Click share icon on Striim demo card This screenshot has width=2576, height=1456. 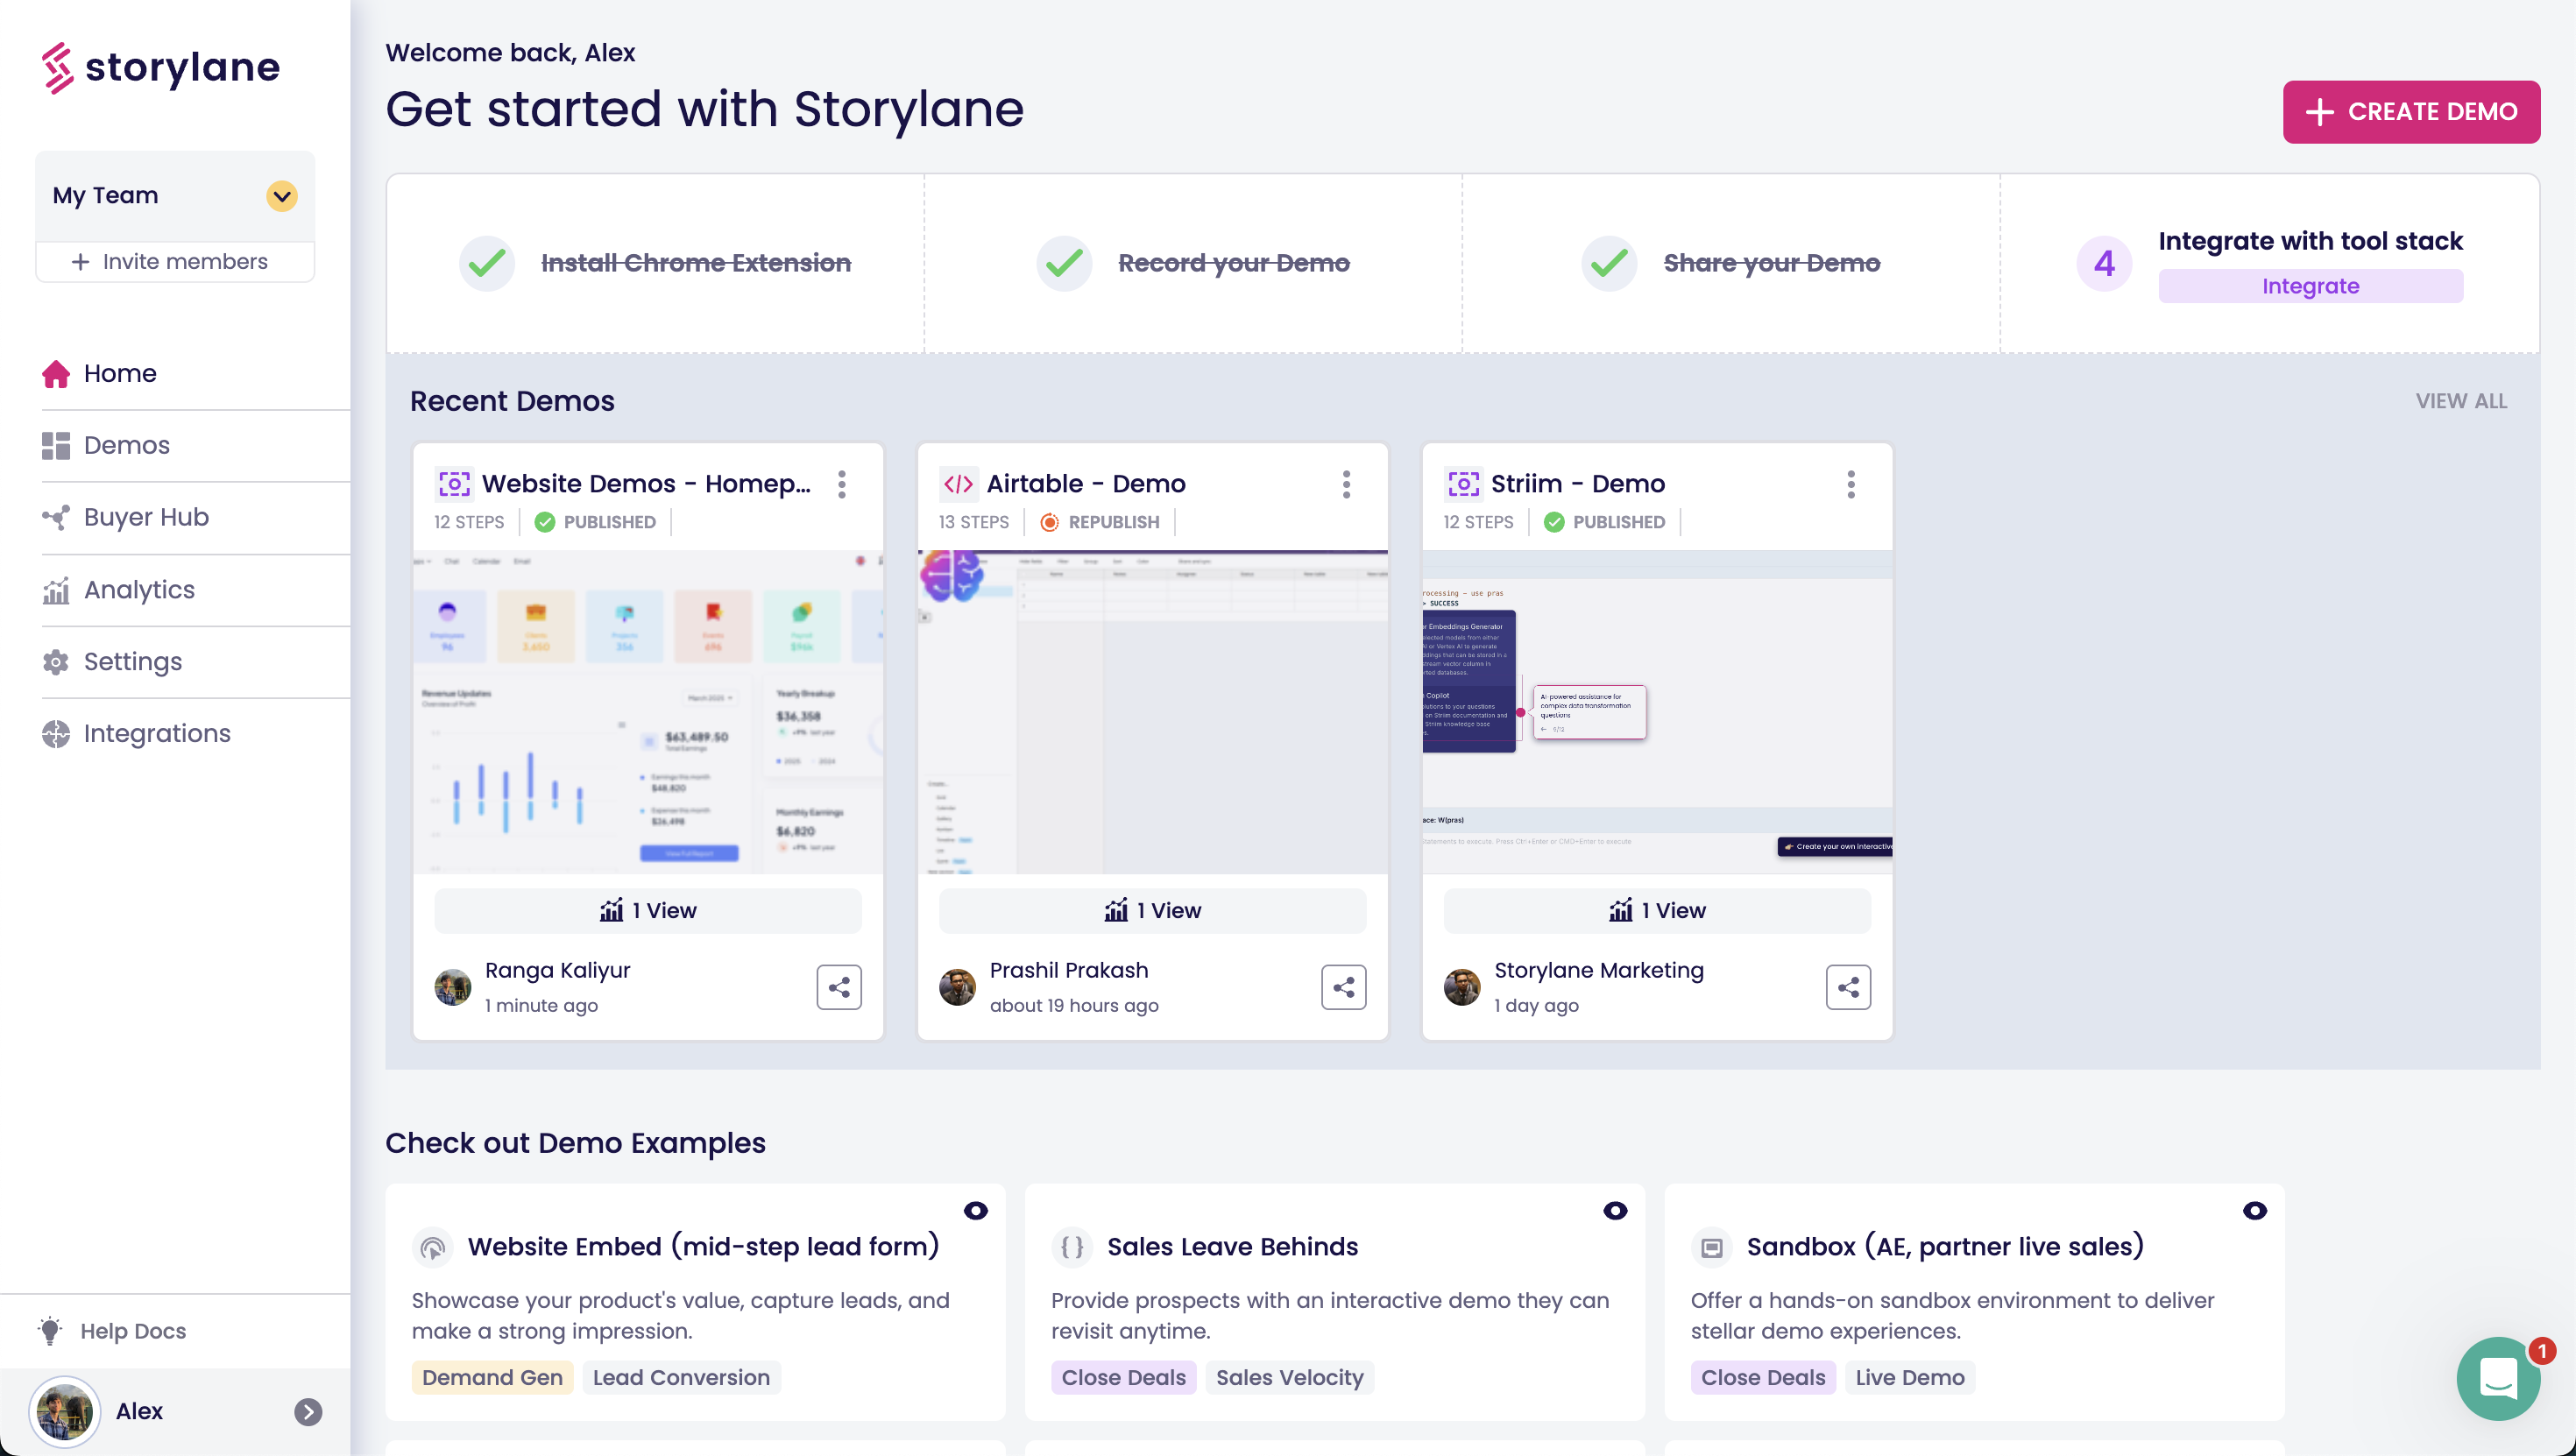tap(1847, 987)
